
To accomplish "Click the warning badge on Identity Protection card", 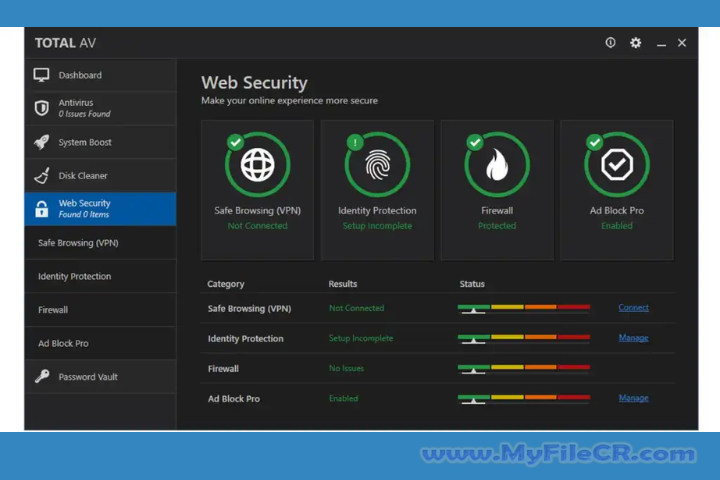I will coord(355,142).
